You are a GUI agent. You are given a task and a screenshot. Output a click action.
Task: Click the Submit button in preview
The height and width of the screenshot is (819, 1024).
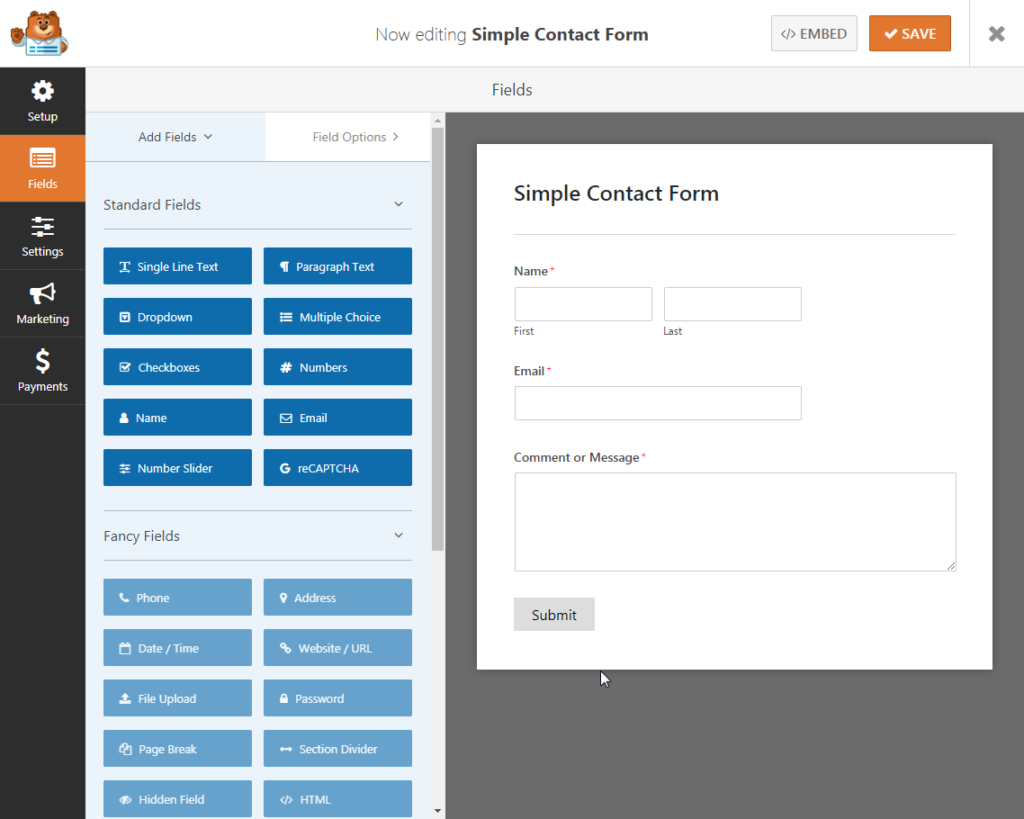point(554,614)
